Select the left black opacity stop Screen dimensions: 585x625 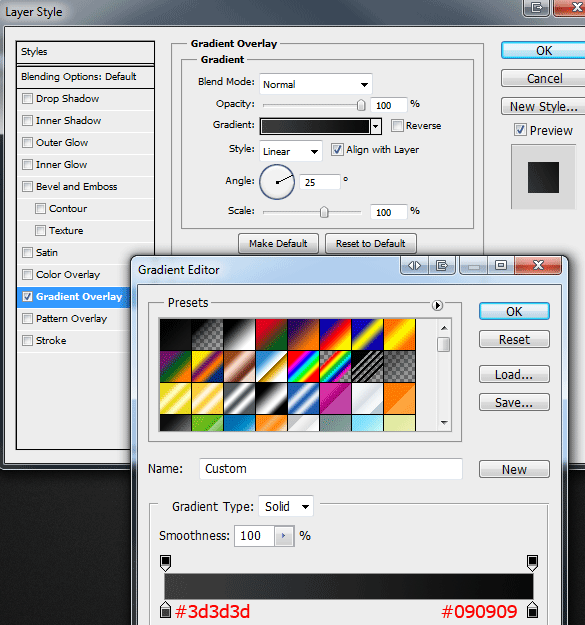point(165,562)
